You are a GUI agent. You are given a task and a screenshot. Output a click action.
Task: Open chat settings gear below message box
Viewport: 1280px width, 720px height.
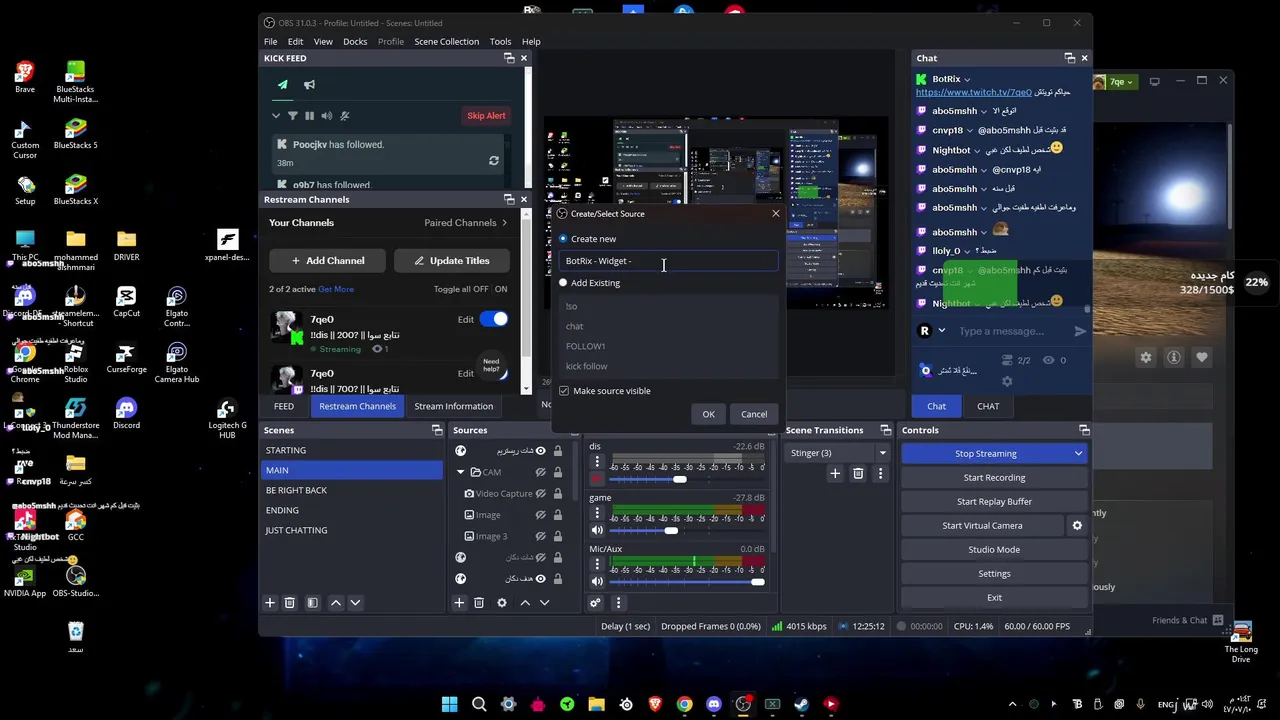click(x=1007, y=381)
